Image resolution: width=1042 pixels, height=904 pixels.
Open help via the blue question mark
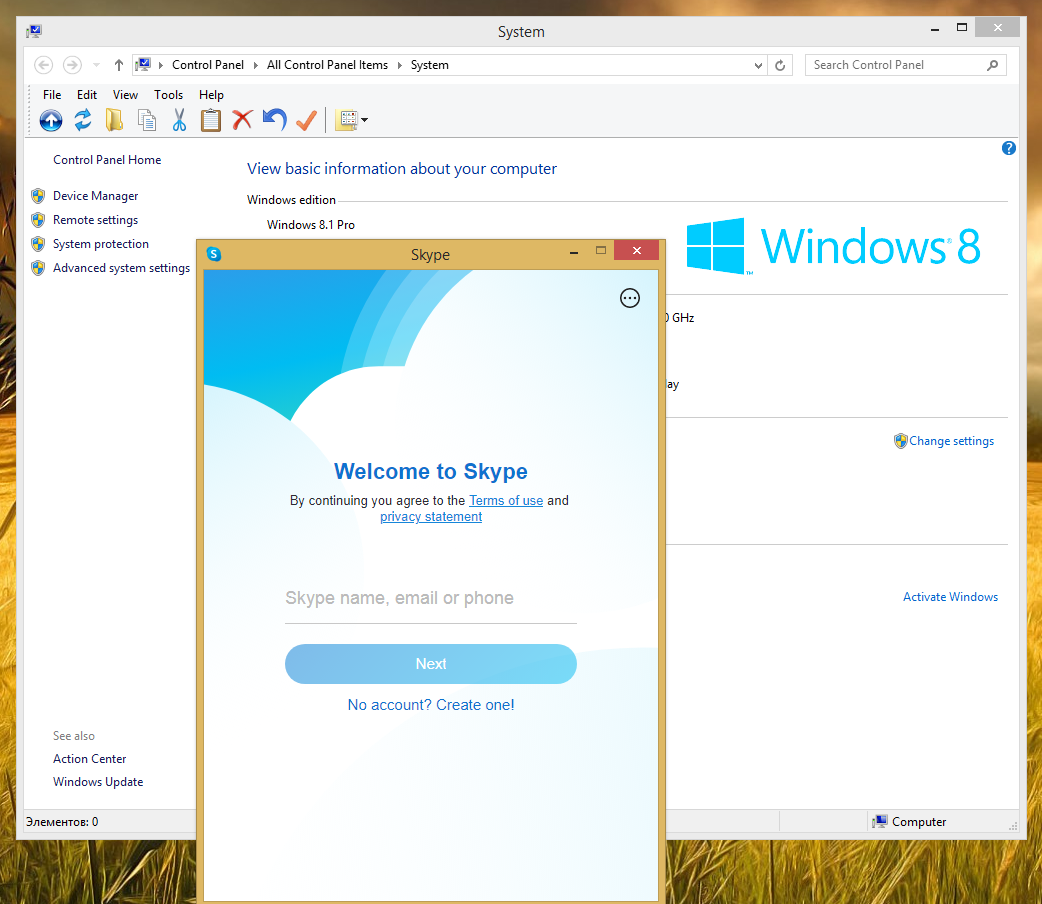1008,148
